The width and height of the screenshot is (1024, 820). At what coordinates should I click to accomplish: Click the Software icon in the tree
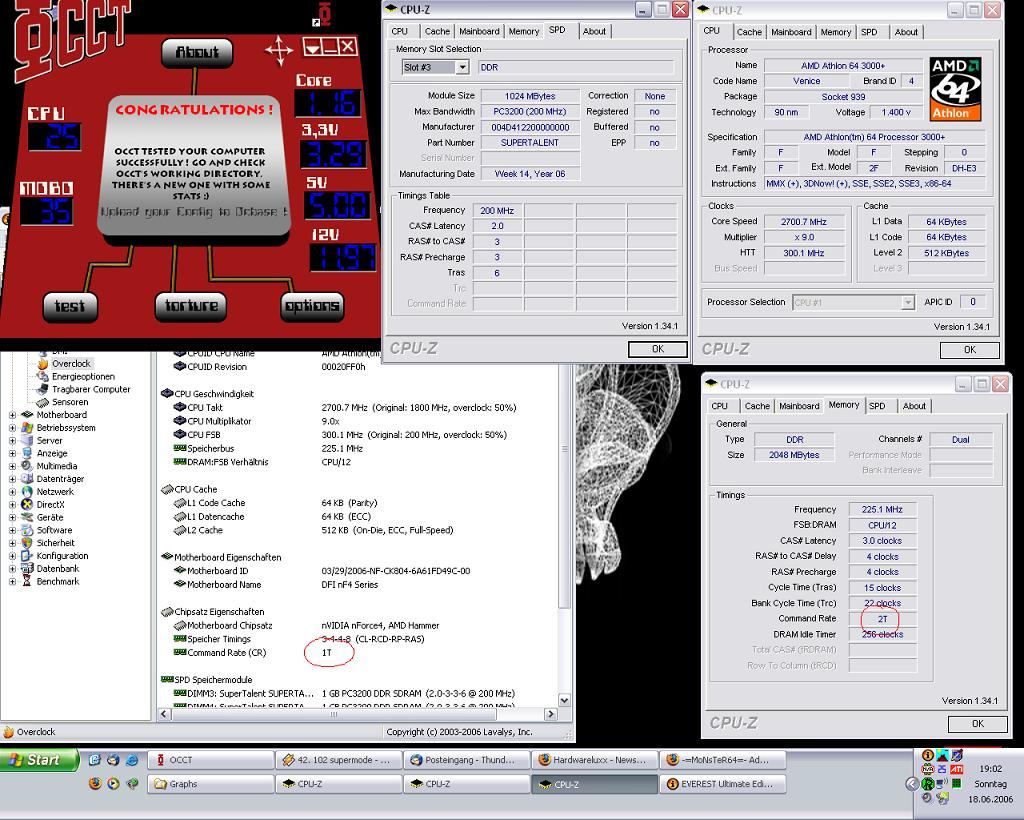27,530
